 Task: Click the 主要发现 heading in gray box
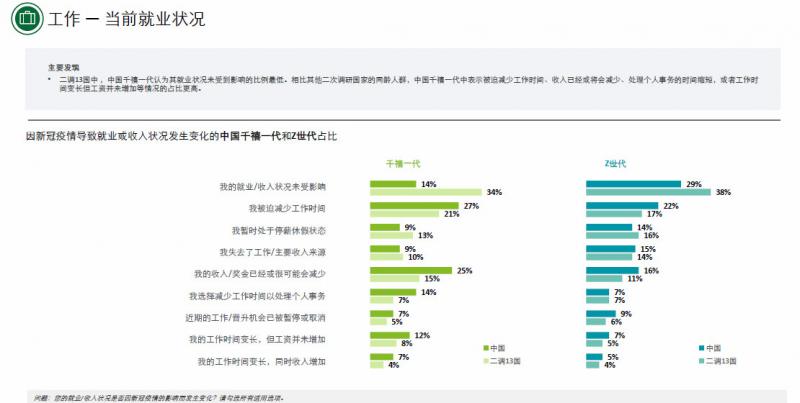[x=64, y=67]
